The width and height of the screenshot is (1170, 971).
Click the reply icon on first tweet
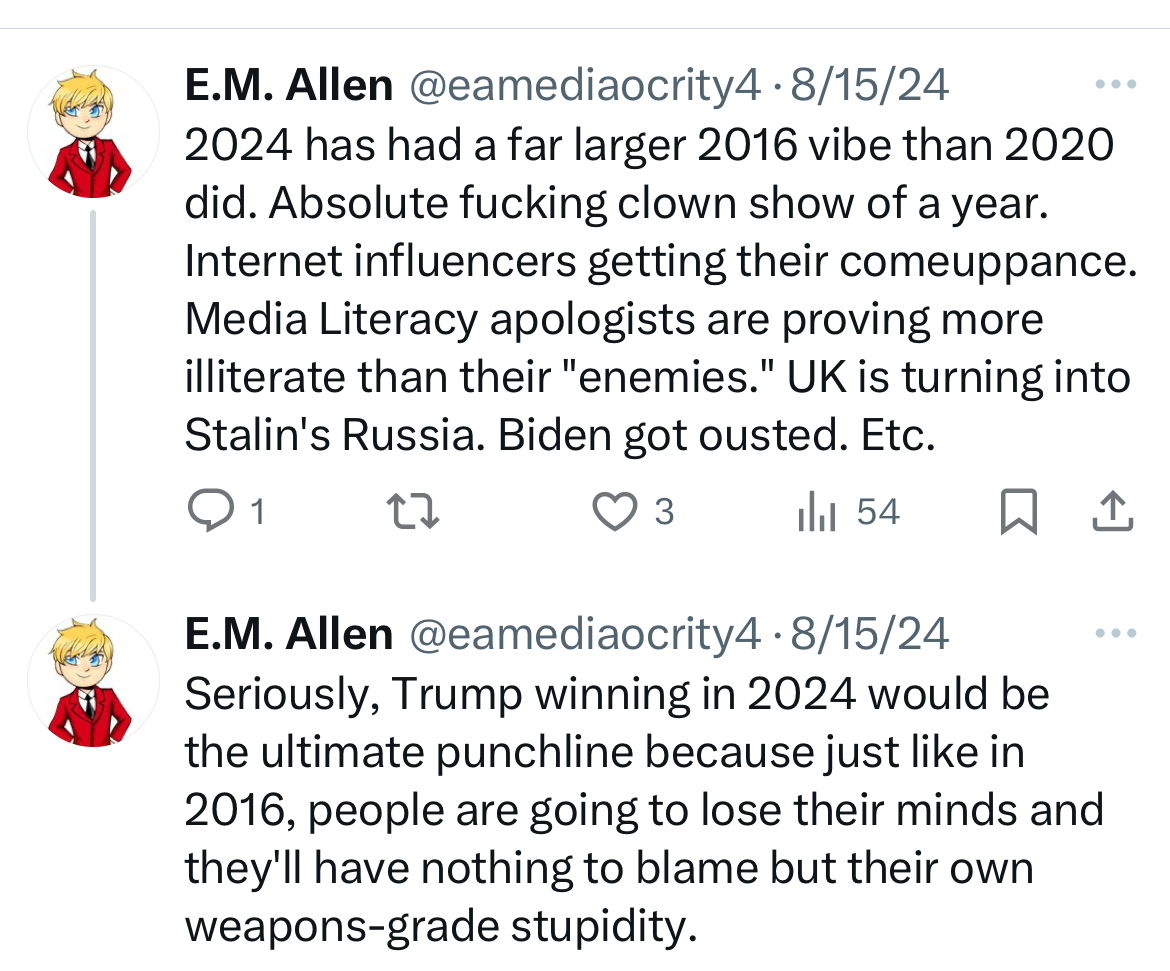coord(210,511)
